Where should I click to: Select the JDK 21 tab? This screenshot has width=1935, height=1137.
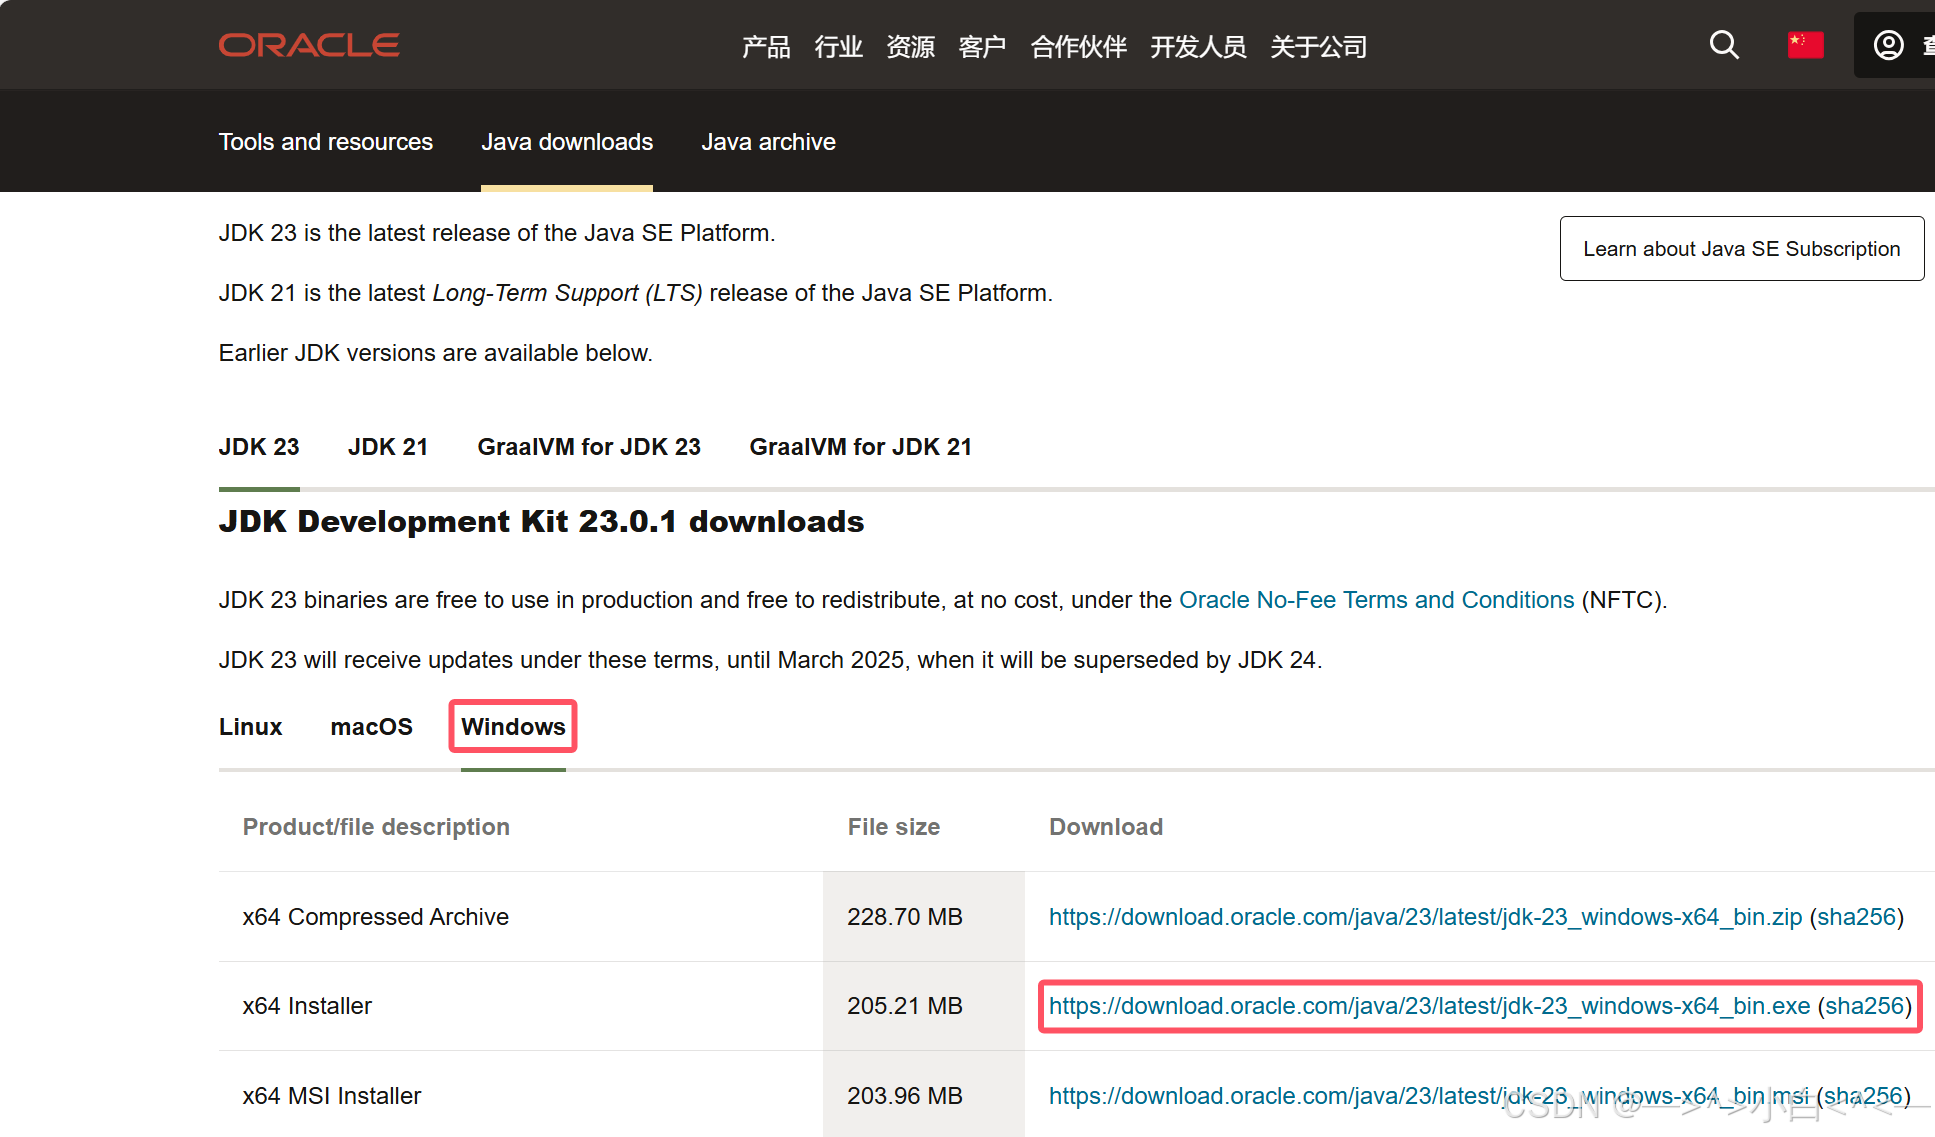[388, 447]
